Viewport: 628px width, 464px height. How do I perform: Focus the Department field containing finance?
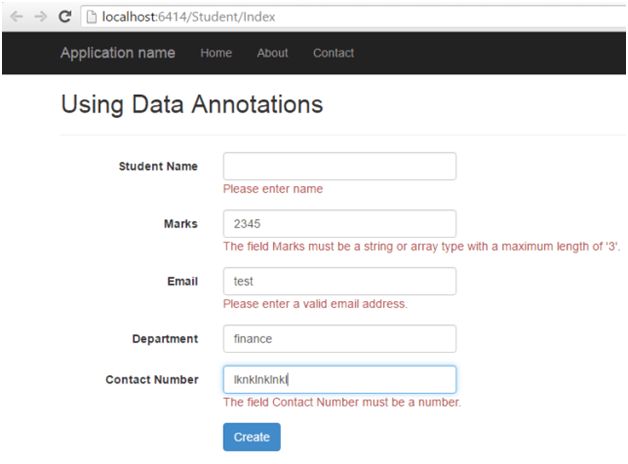click(339, 339)
